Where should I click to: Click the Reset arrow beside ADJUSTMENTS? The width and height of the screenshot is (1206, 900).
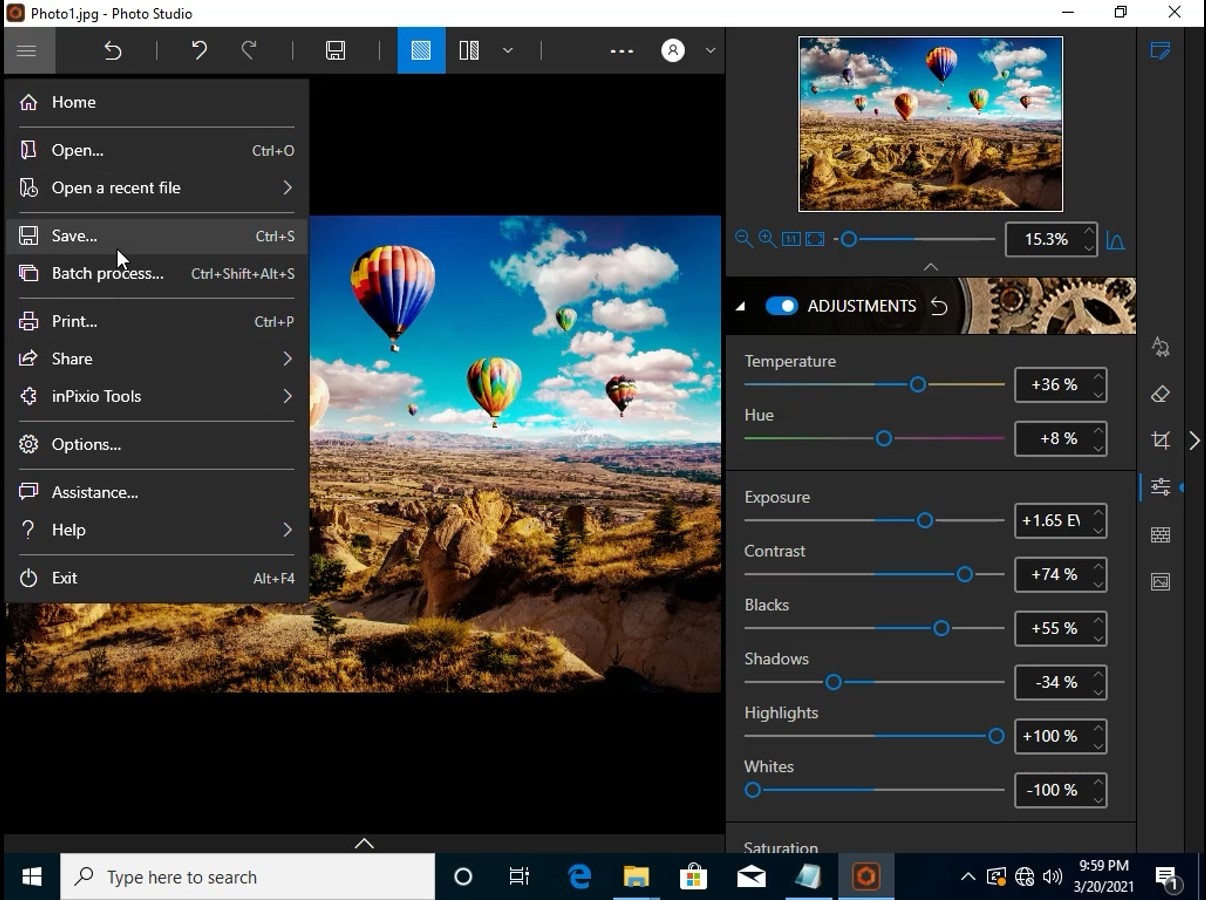coord(939,307)
